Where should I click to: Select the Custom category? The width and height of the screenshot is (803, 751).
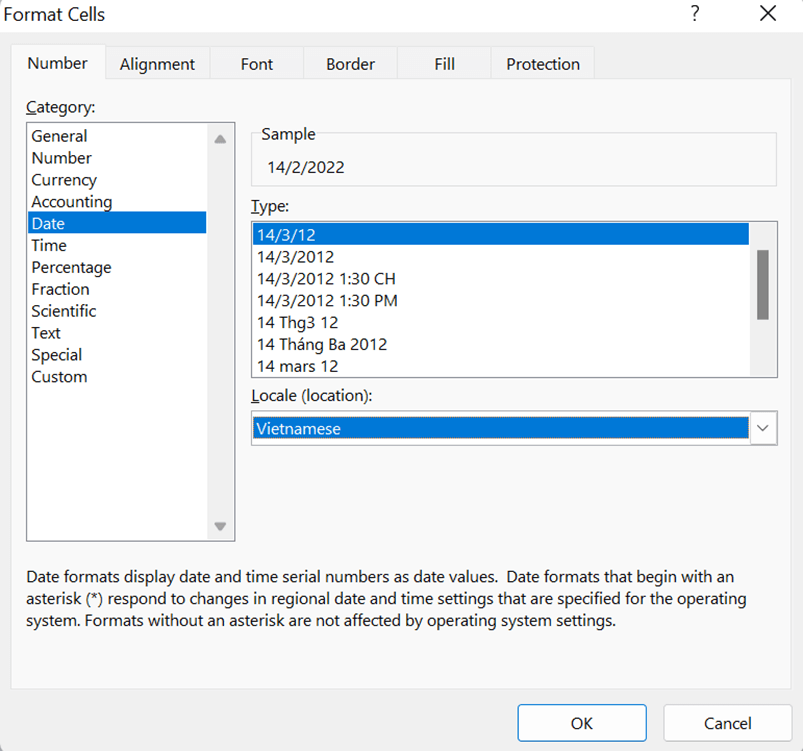[x=59, y=377]
